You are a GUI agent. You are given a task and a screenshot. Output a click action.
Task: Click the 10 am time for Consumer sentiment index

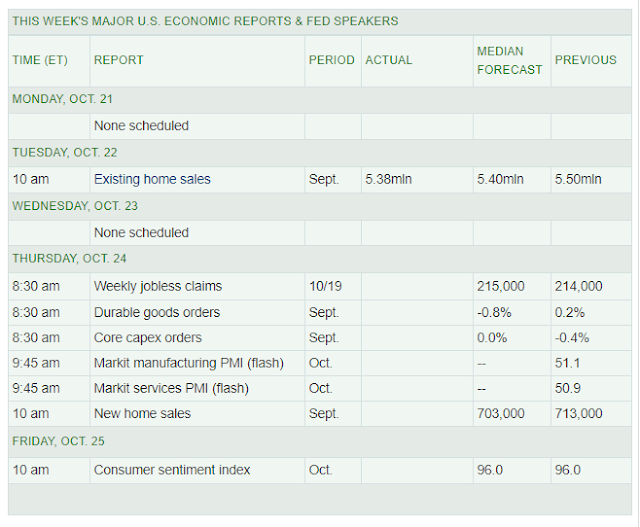[31, 470]
